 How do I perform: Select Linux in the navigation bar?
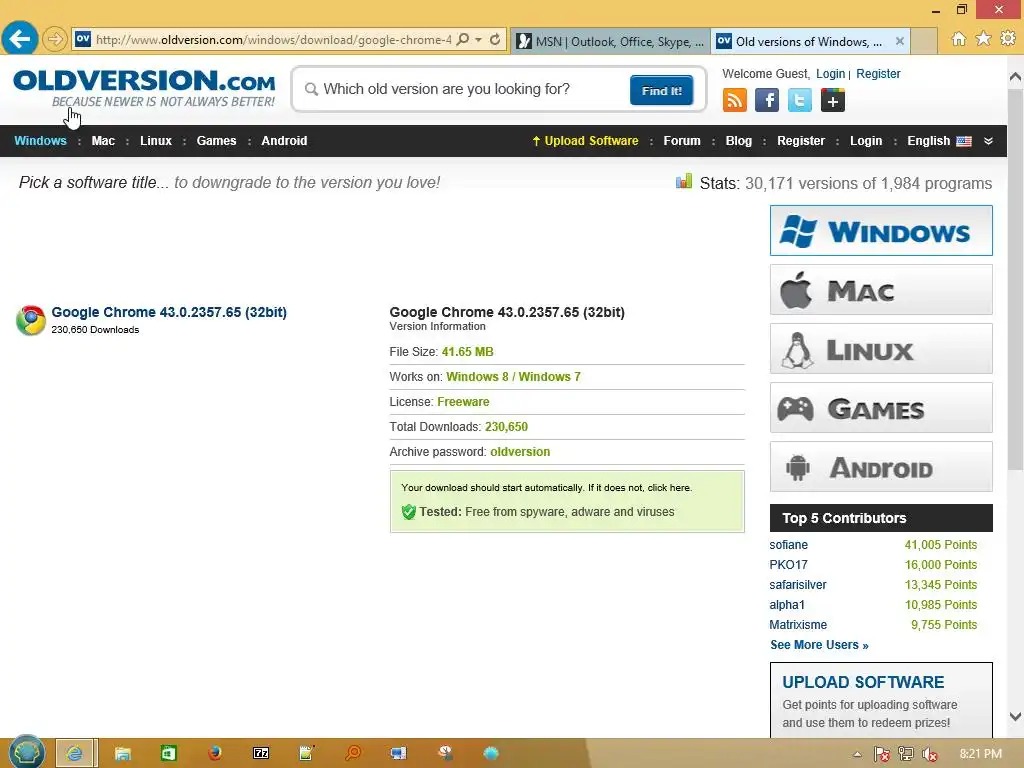coord(156,141)
